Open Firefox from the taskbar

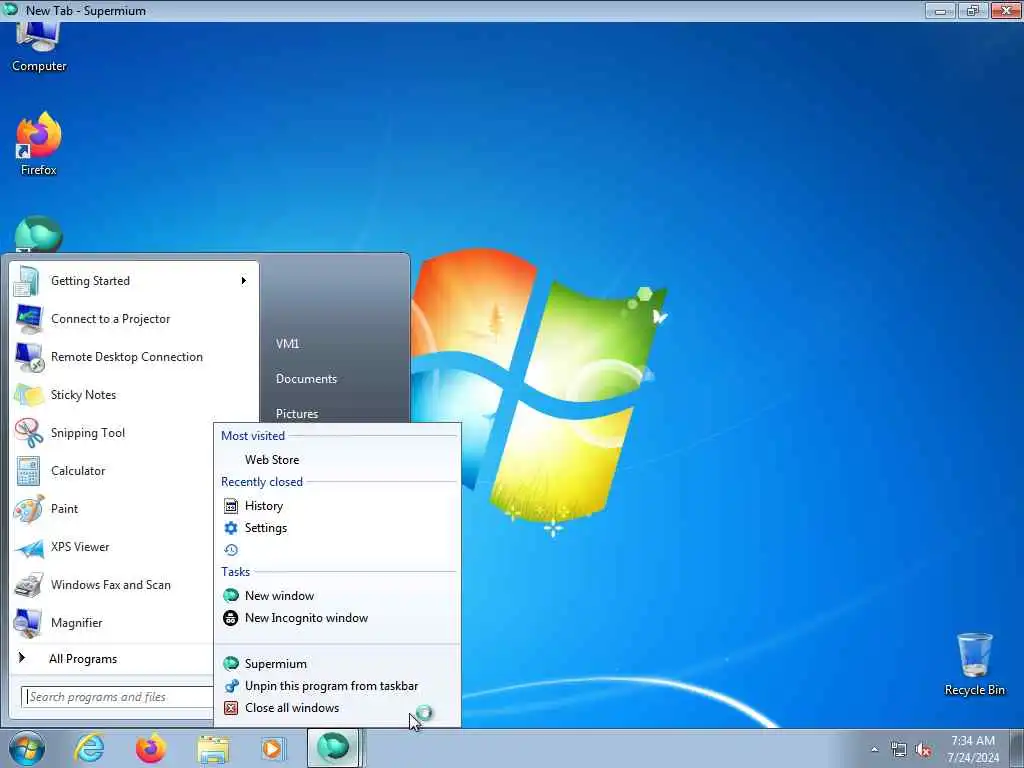point(150,748)
